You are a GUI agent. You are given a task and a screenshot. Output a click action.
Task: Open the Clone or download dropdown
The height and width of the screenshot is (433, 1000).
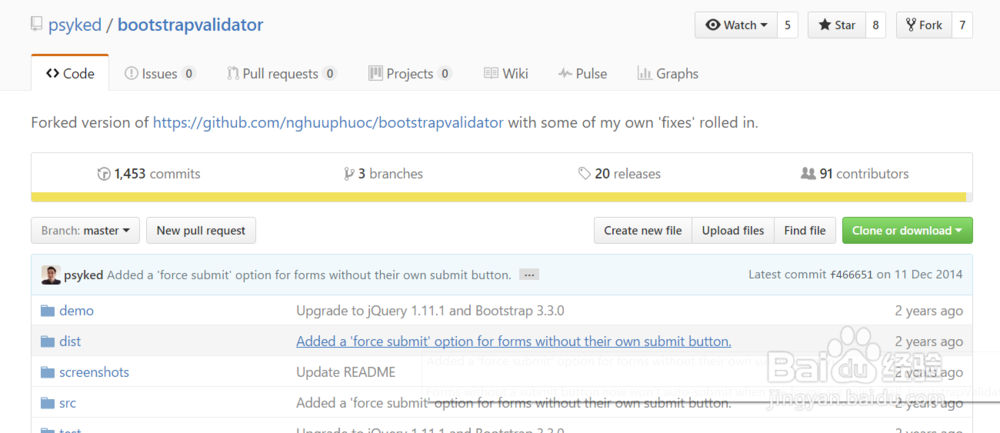tap(908, 230)
